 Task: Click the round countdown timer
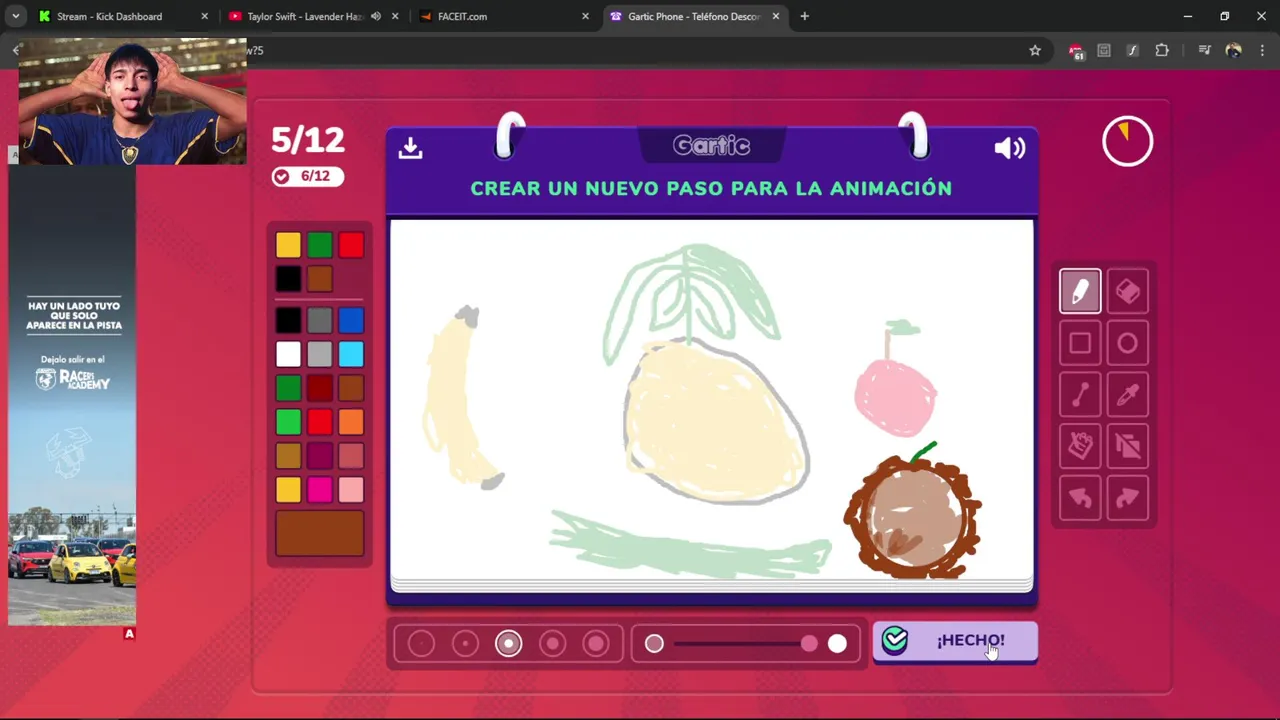click(1128, 142)
